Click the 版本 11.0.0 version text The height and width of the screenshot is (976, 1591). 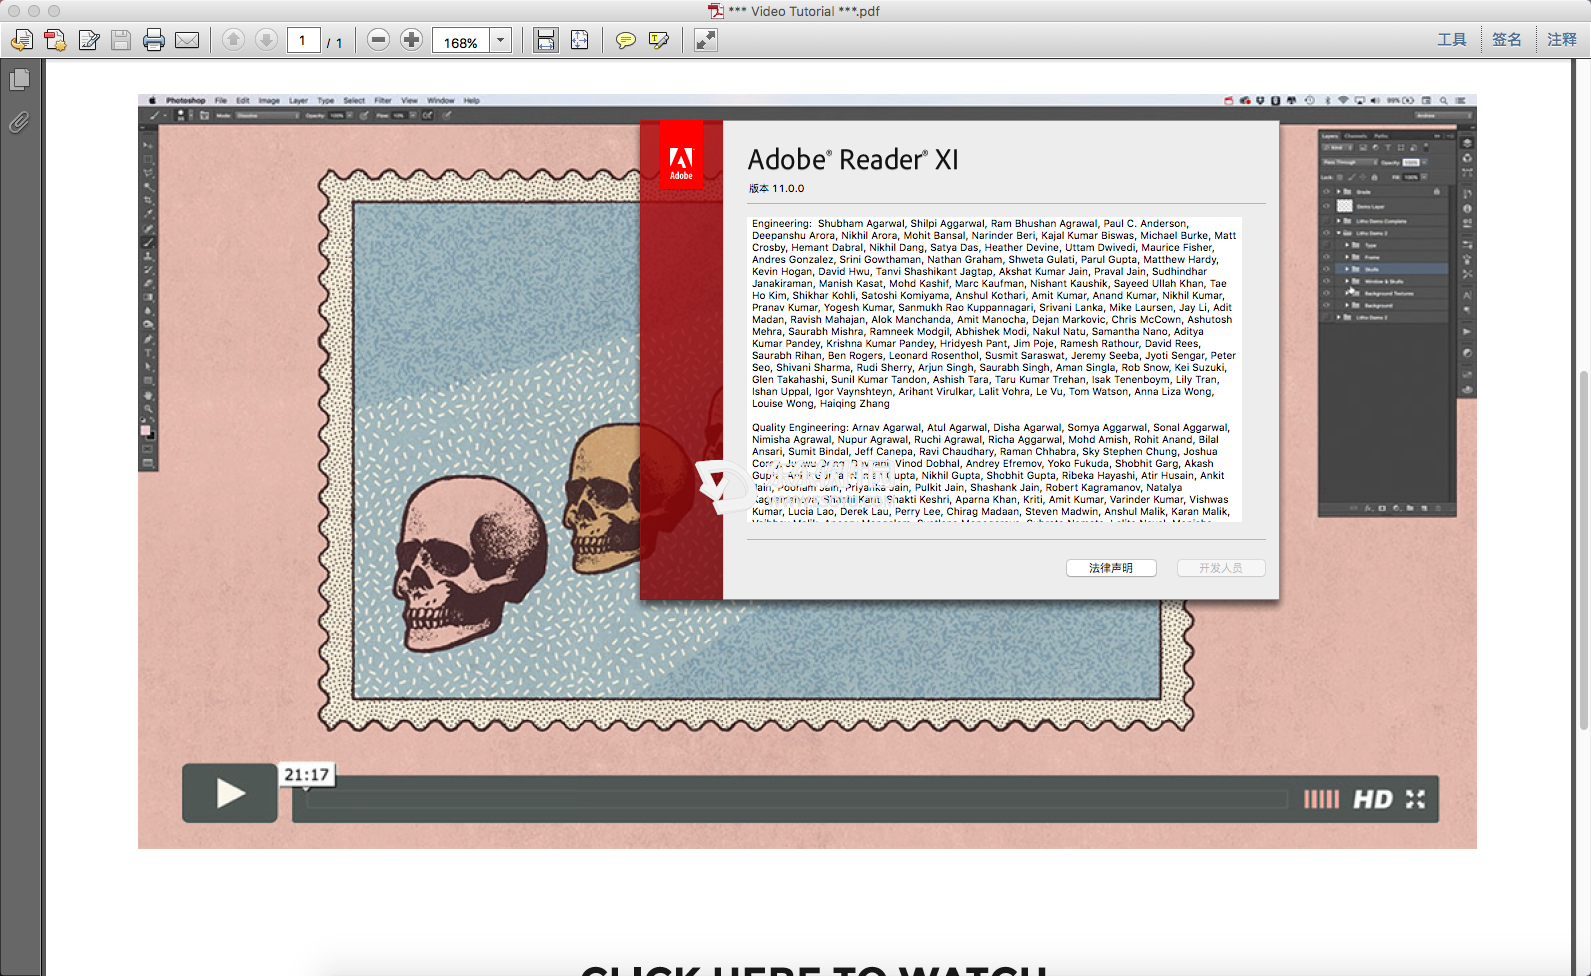(x=777, y=188)
